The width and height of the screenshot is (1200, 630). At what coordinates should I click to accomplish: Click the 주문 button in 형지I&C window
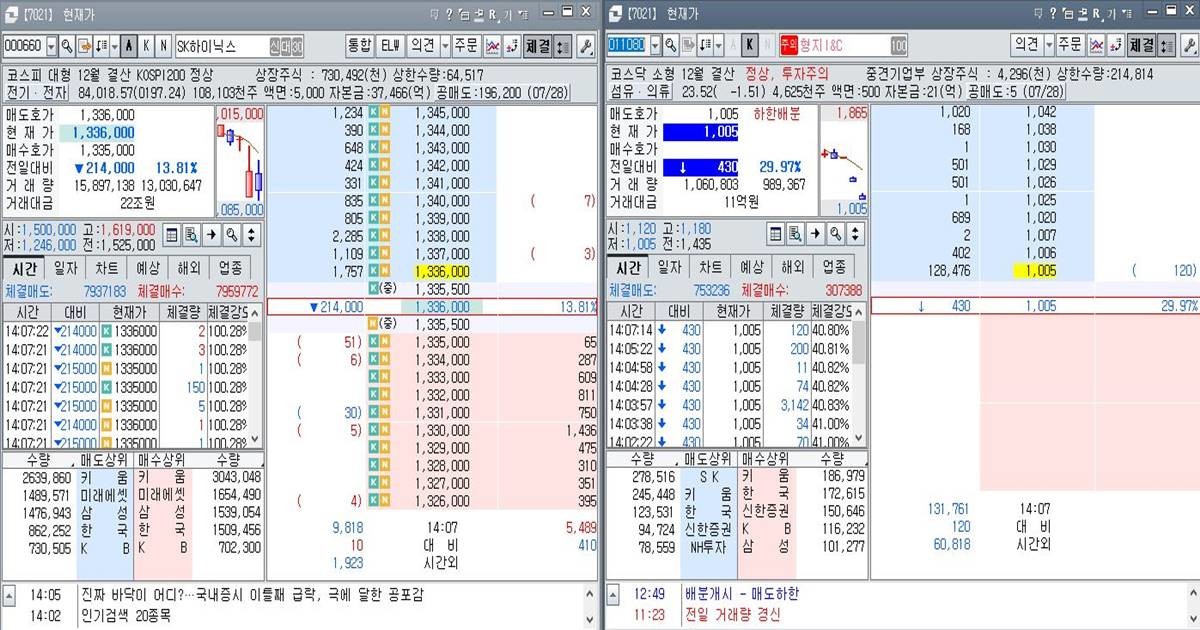click(1070, 46)
